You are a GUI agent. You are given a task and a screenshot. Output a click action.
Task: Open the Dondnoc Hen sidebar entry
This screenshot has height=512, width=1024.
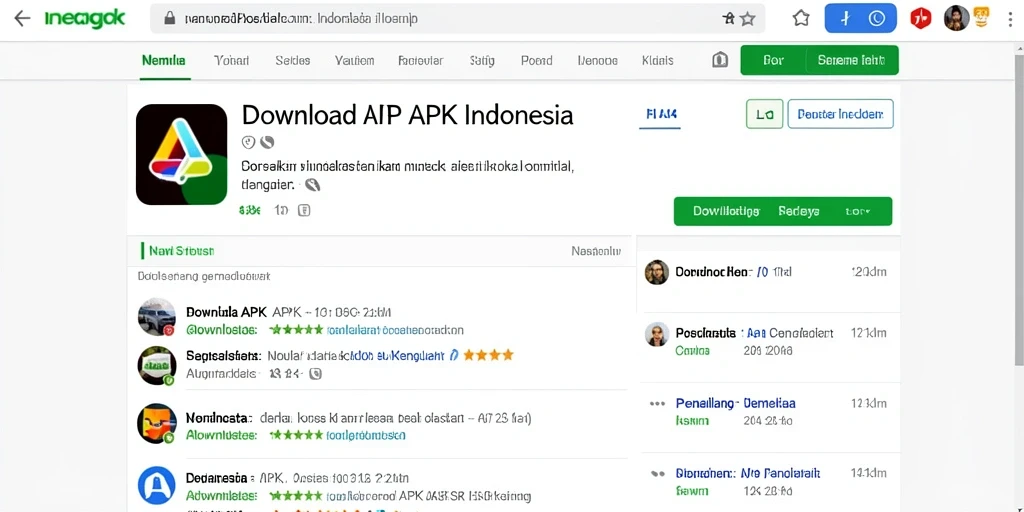click(768, 272)
